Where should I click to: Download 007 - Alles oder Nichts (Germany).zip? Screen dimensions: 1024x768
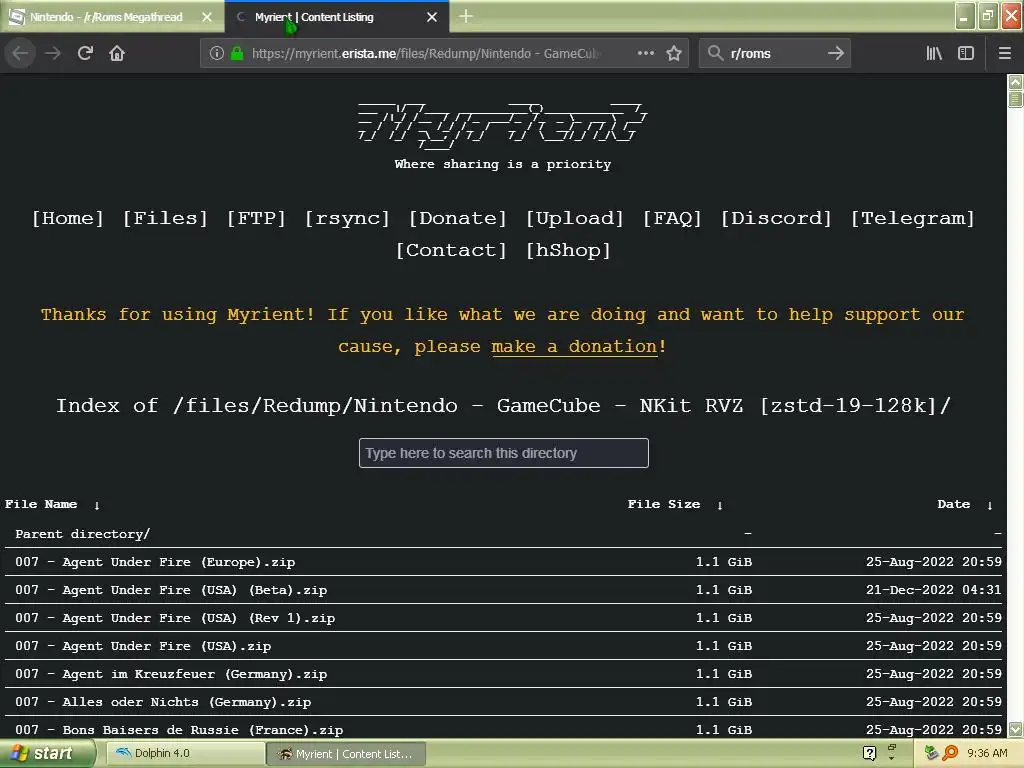(x=163, y=702)
